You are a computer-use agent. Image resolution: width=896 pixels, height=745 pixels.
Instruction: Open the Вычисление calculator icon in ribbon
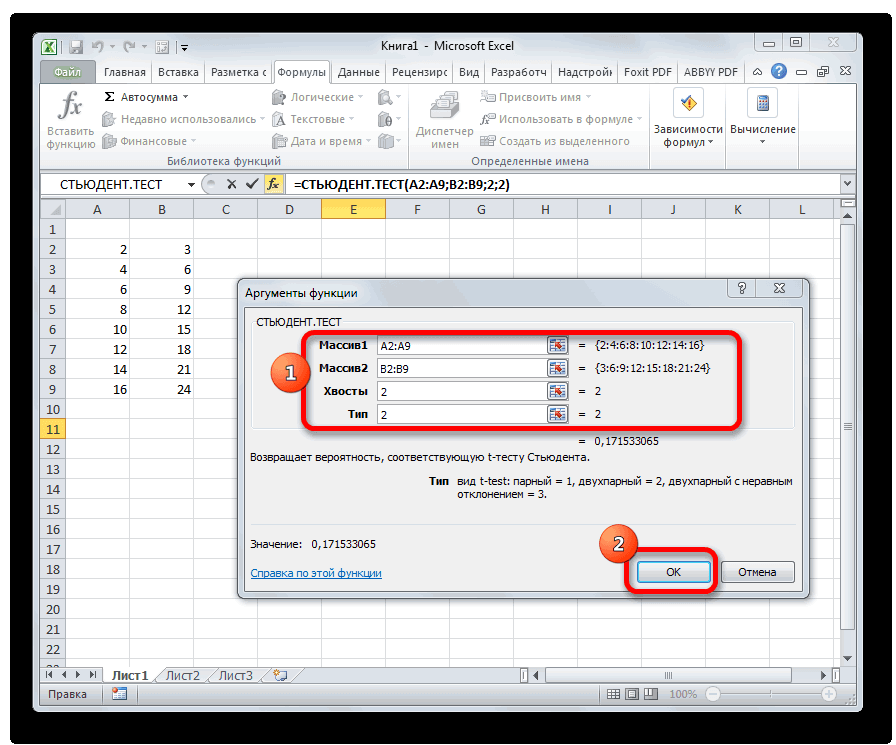(x=763, y=104)
